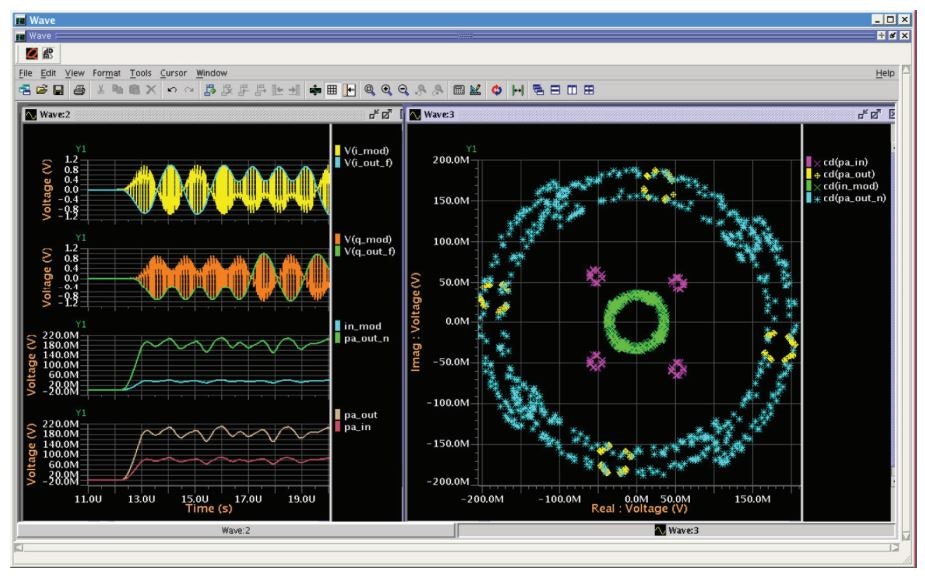
Task: Switch to the Wave:2 bottom tab
Action: point(230,529)
